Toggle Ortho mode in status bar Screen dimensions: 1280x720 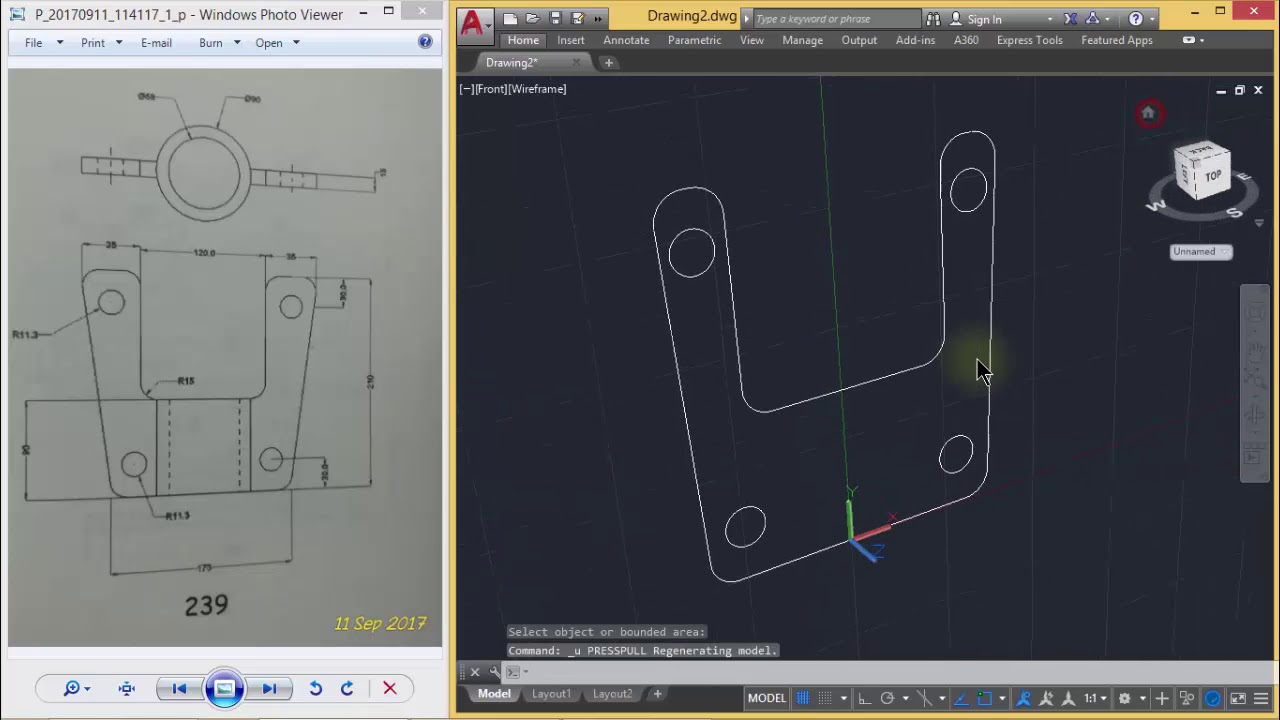(x=864, y=698)
